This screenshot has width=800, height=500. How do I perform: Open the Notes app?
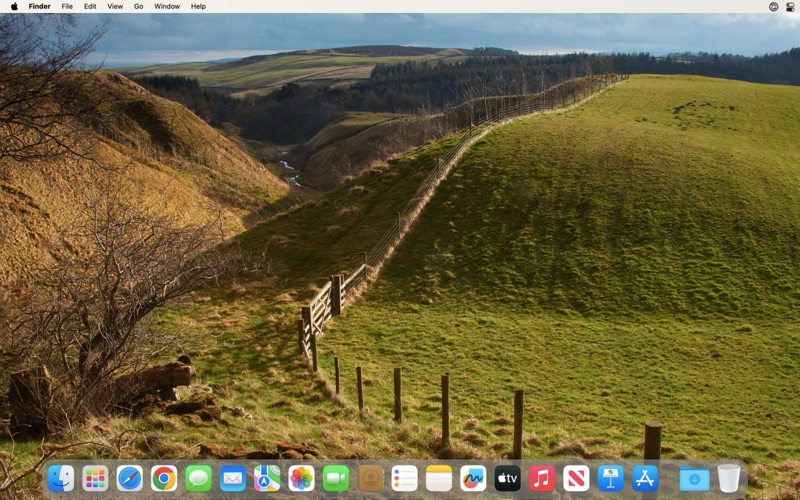coord(439,478)
